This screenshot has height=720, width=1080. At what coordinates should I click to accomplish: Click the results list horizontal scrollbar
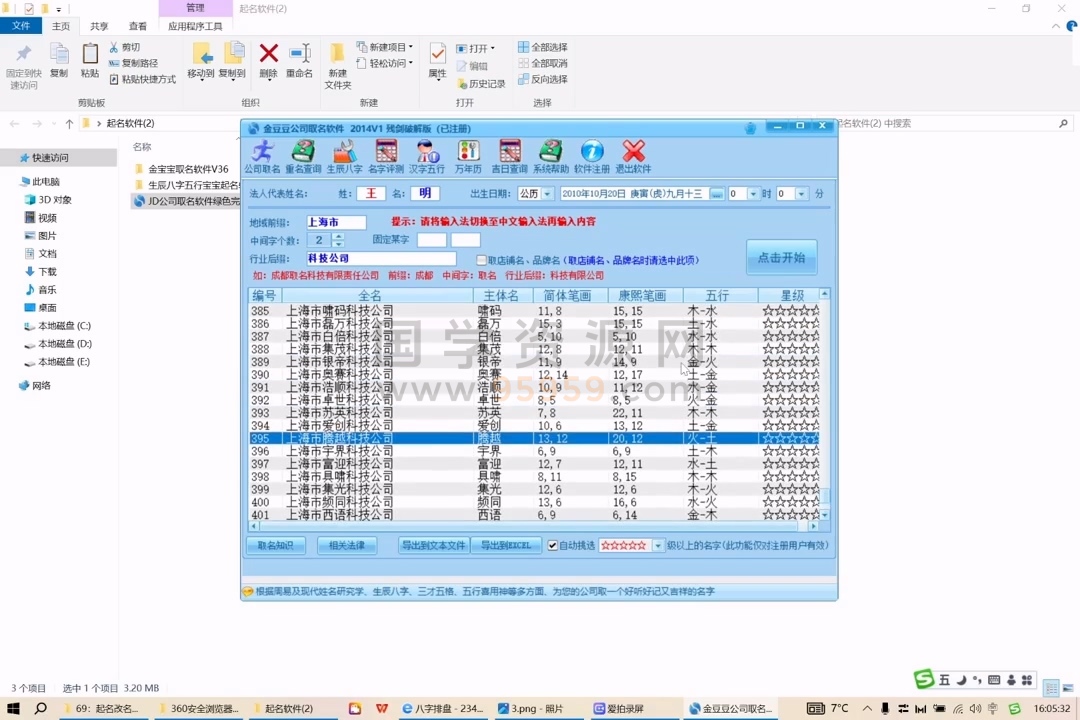coord(533,526)
